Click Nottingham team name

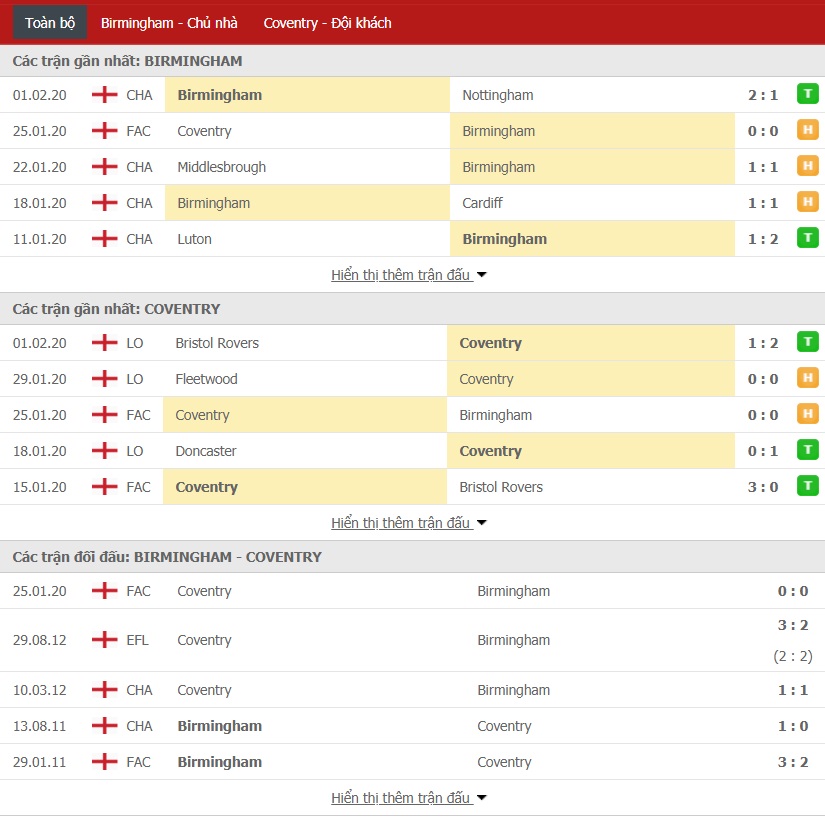click(498, 95)
